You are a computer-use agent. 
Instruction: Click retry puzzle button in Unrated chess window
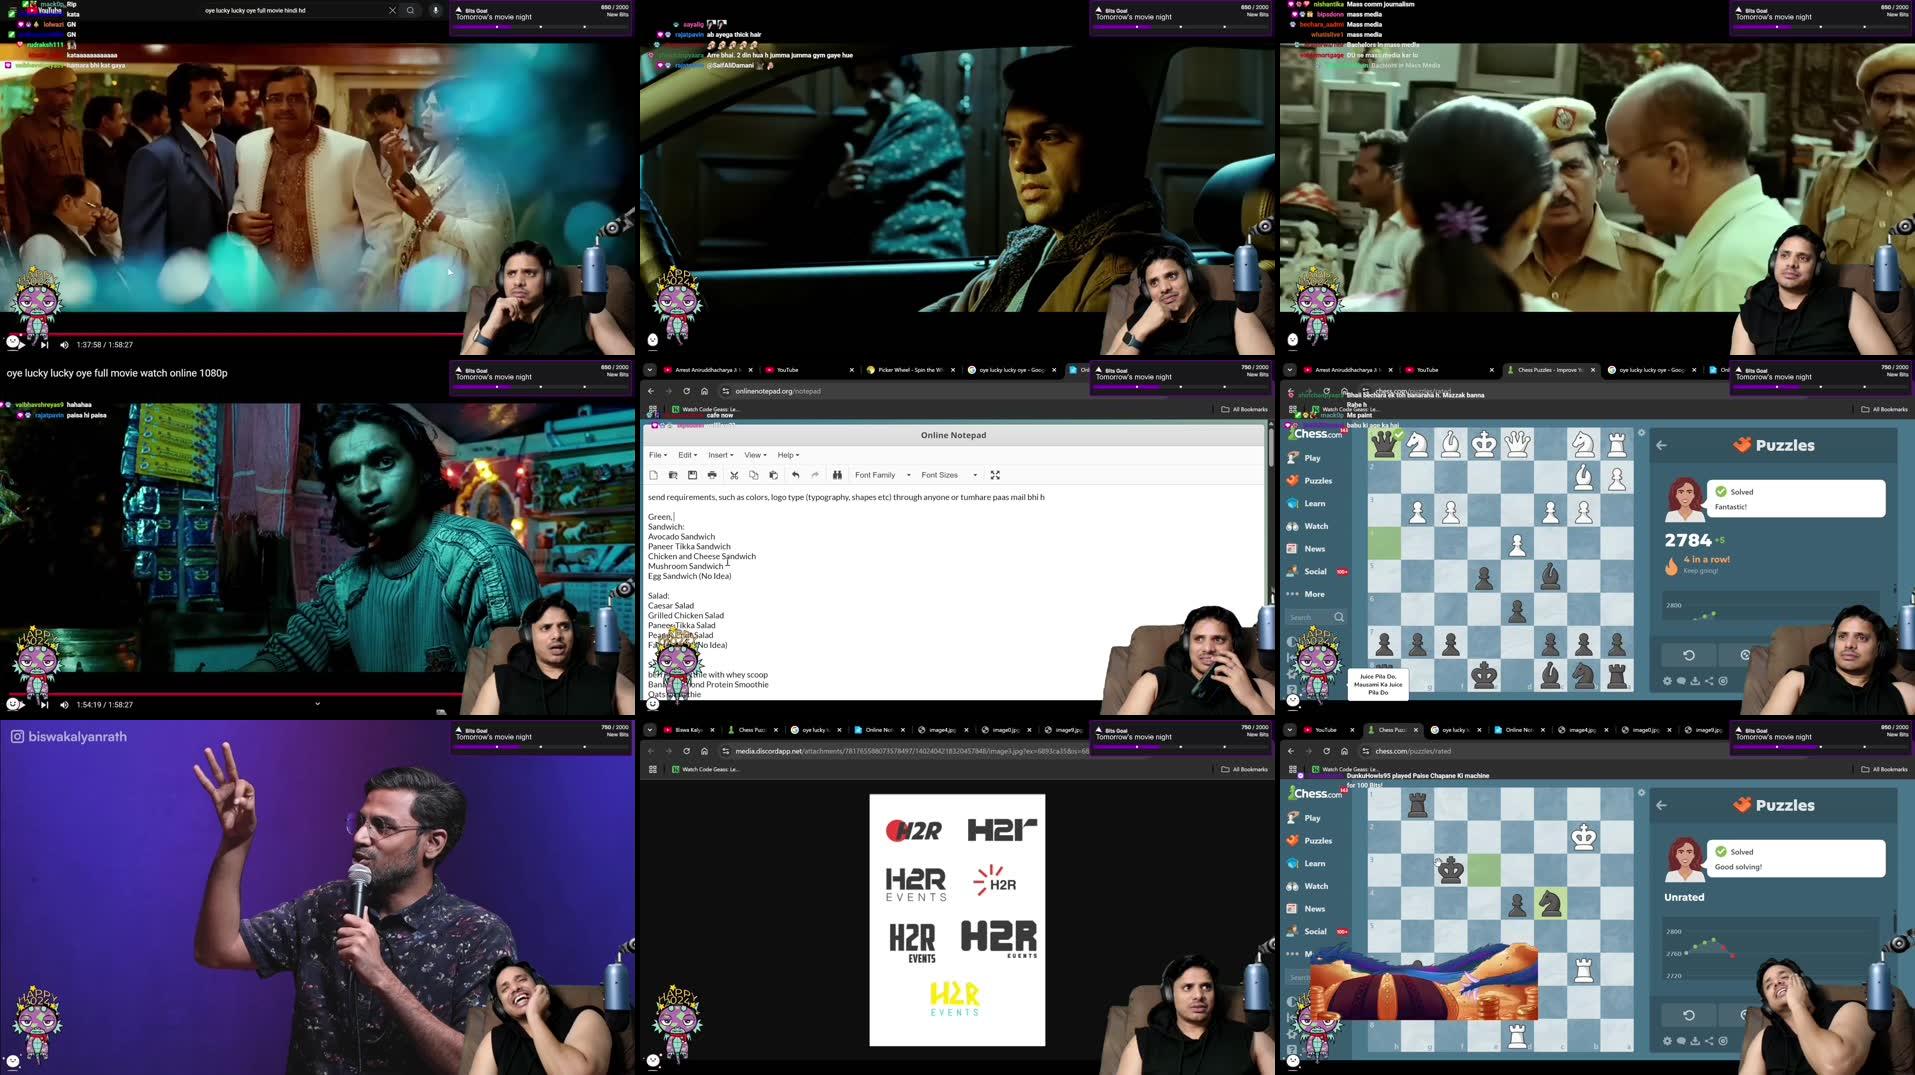coord(1689,1015)
